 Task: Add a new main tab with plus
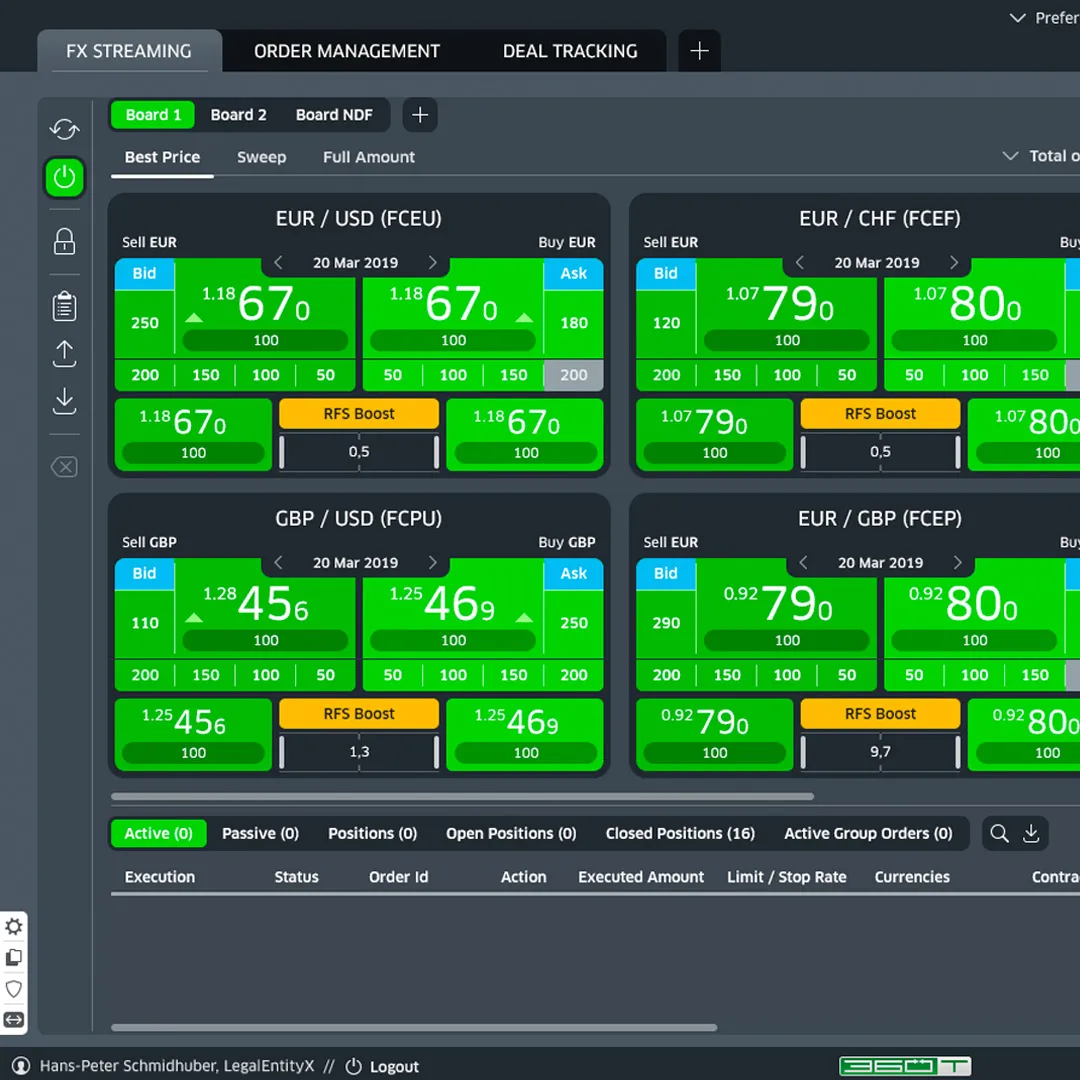coord(699,51)
